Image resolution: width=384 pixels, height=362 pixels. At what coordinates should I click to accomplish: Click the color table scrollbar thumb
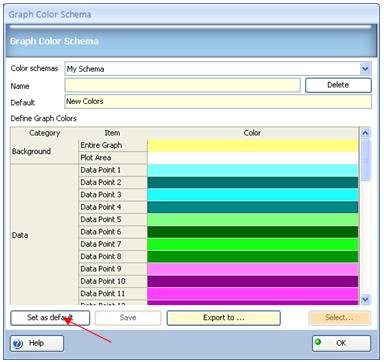click(365, 160)
